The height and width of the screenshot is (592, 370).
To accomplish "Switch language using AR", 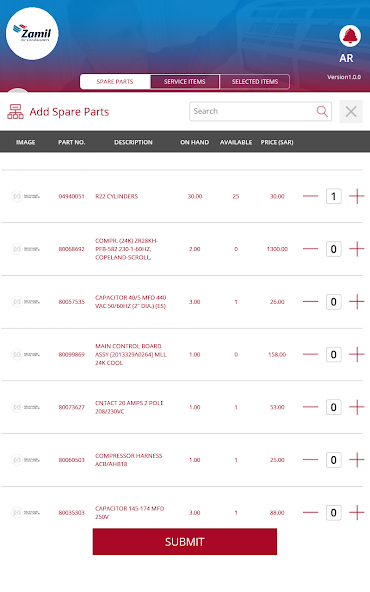I will [346, 58].
